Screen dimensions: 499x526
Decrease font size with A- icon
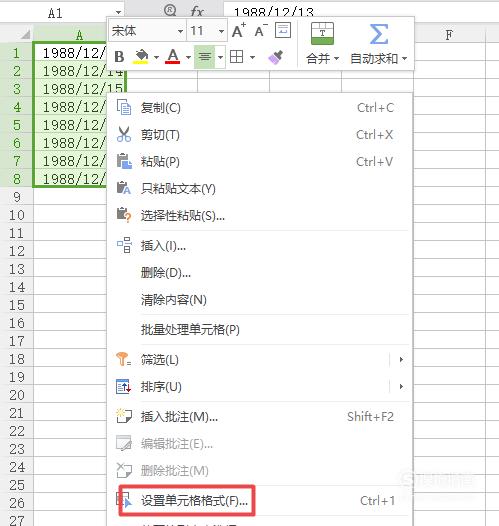[261, 31]
